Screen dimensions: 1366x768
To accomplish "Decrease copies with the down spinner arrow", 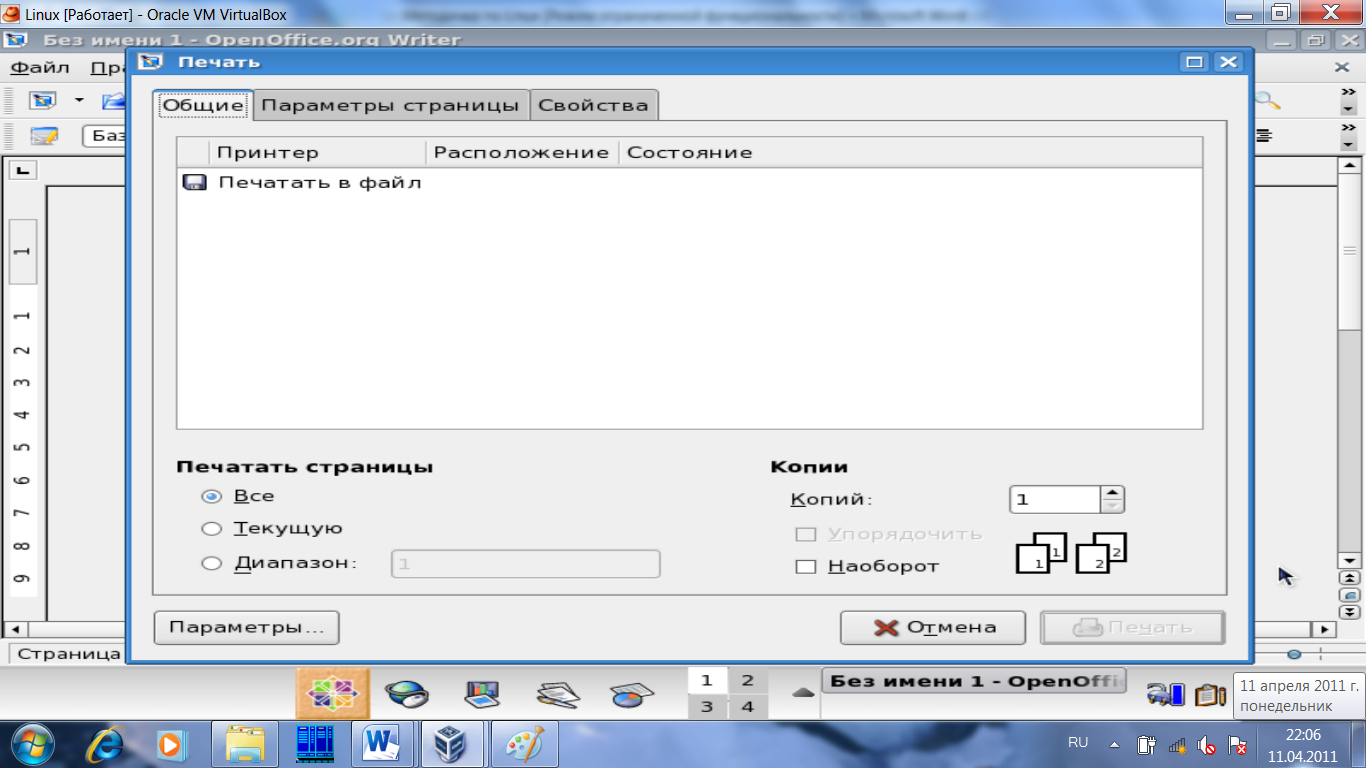I will coord(1113,506).
